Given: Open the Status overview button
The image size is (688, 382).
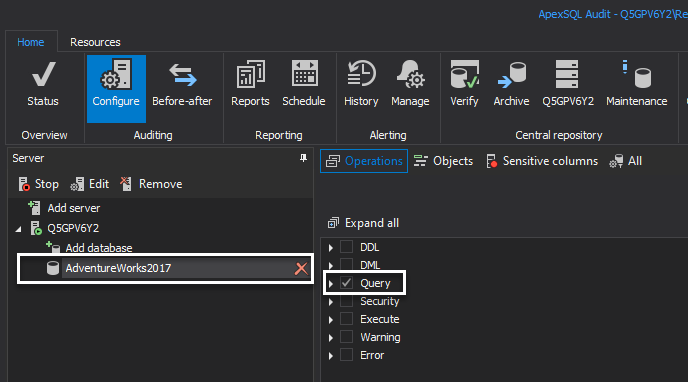Looking at the screenshot, I should [x=43, y=84].
